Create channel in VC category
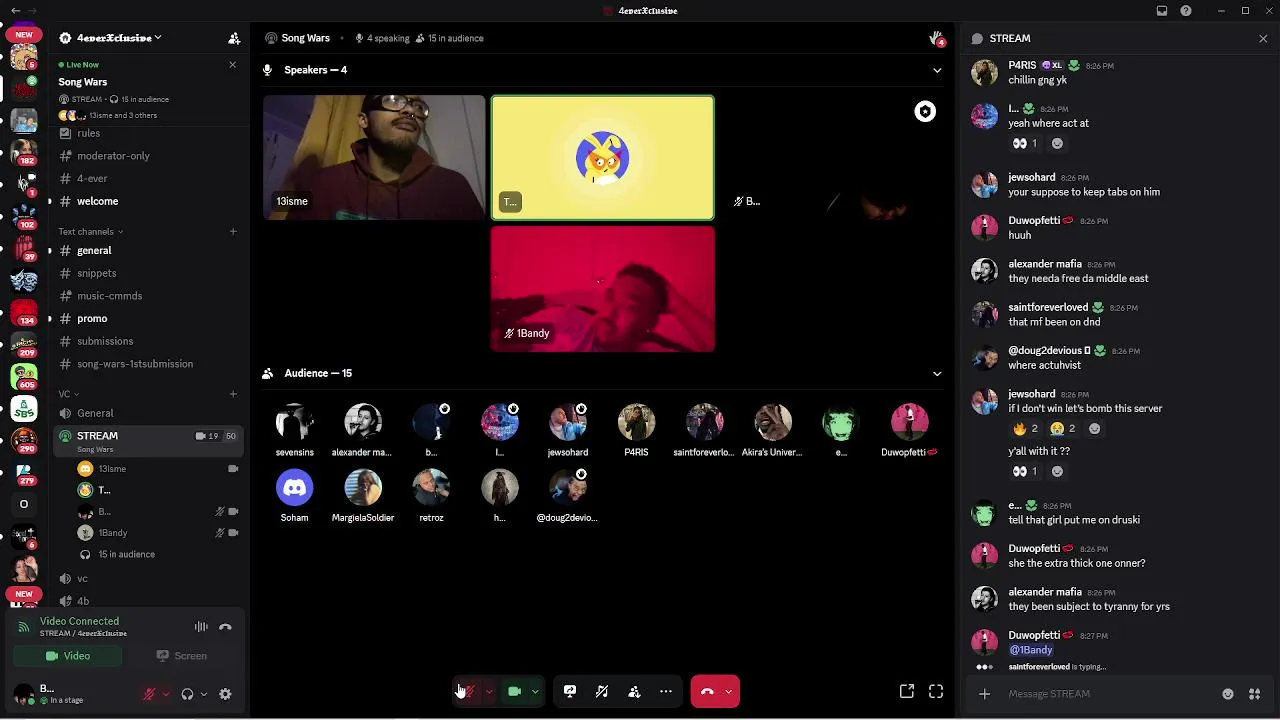The width and height of the screenshot is (1280, 720). pos(233,394)
